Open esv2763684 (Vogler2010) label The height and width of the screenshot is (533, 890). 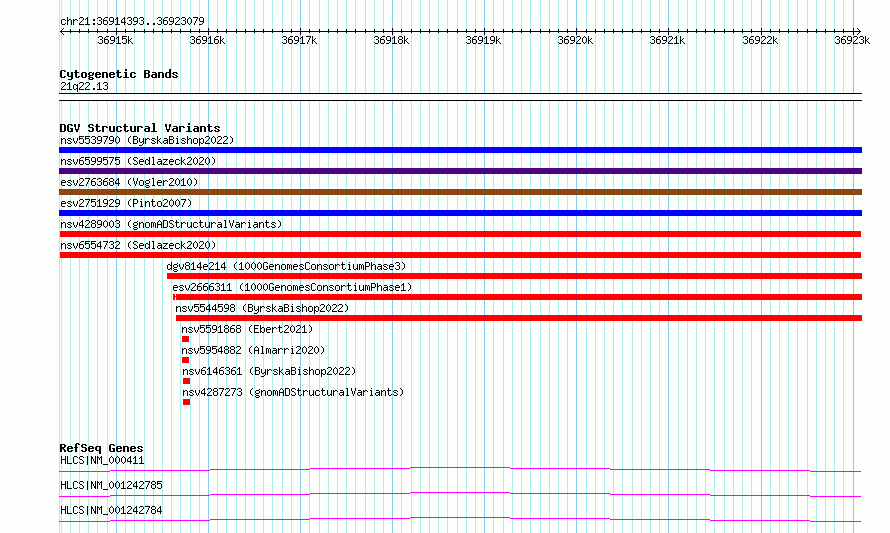click(129, 182)
